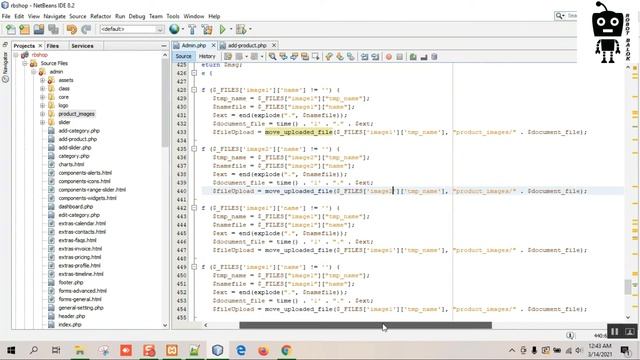
Task: Click the Clean and Build icon
Action: (207, 29)
